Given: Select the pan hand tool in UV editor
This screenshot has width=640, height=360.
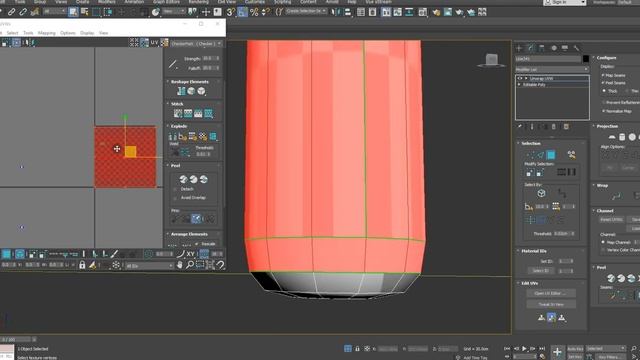Looking at the screenshot, I should pos(180,265).
